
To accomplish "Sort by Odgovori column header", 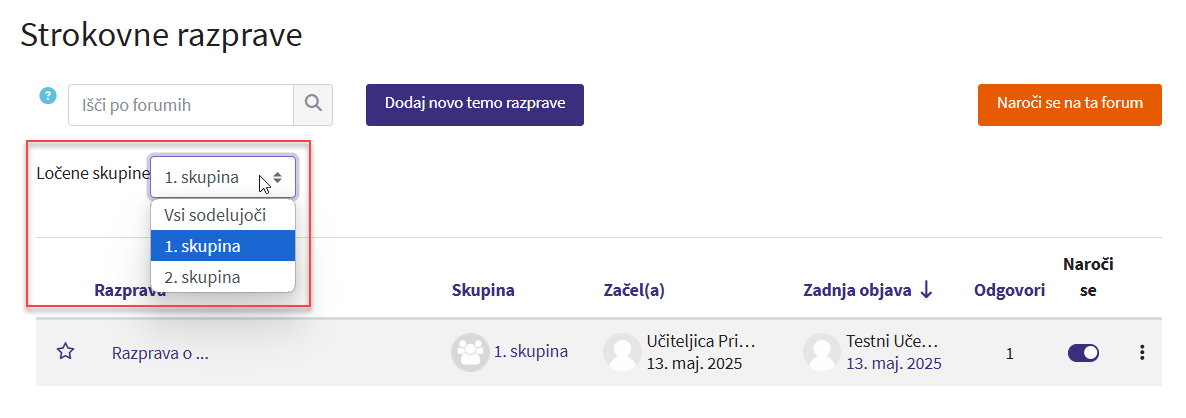I will tap(1009, 291).
